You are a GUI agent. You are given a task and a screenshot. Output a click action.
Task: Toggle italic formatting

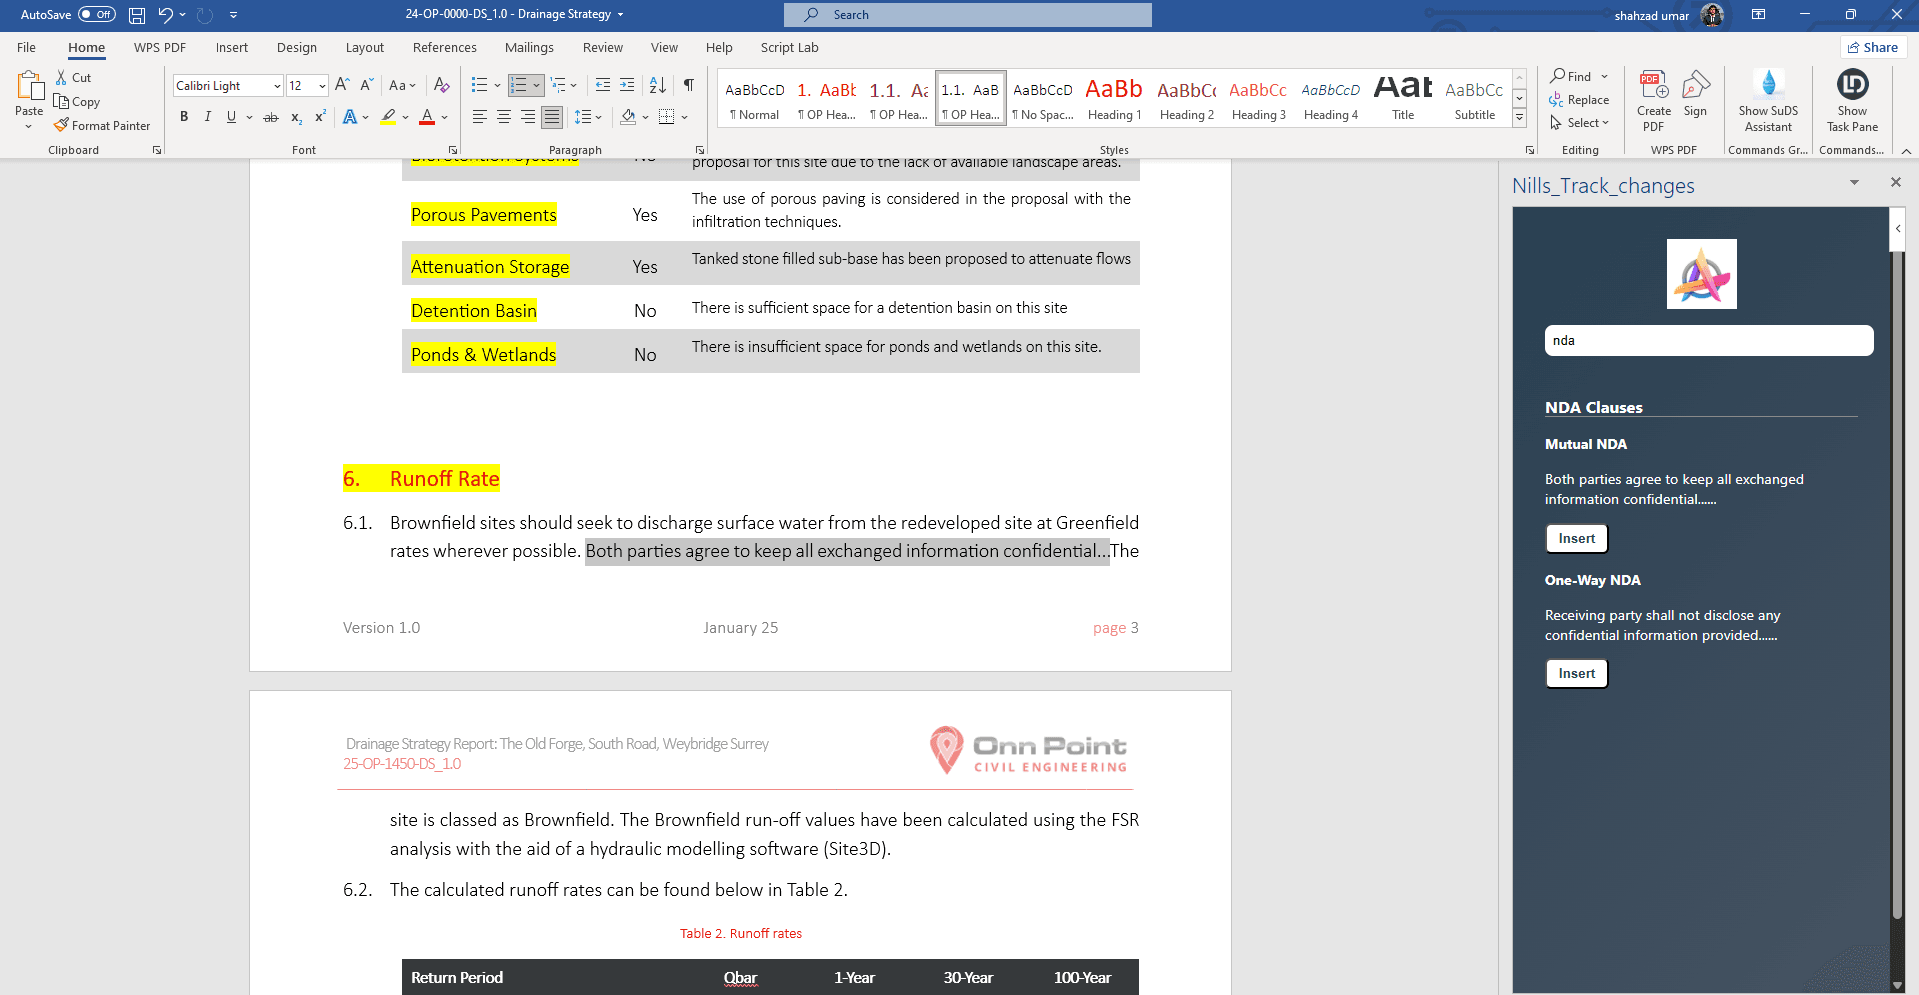(208, 117)
